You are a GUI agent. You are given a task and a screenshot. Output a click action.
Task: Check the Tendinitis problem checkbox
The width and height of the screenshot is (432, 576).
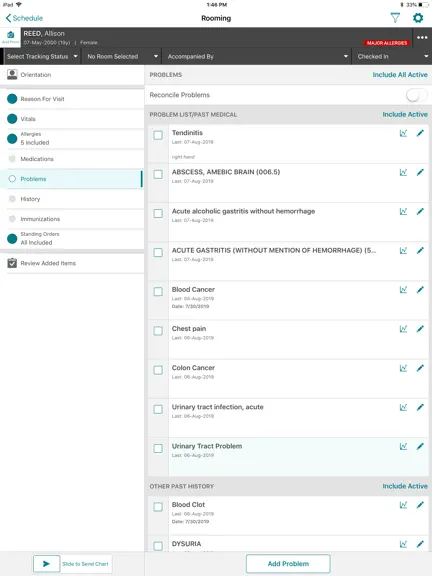point(158,135)
